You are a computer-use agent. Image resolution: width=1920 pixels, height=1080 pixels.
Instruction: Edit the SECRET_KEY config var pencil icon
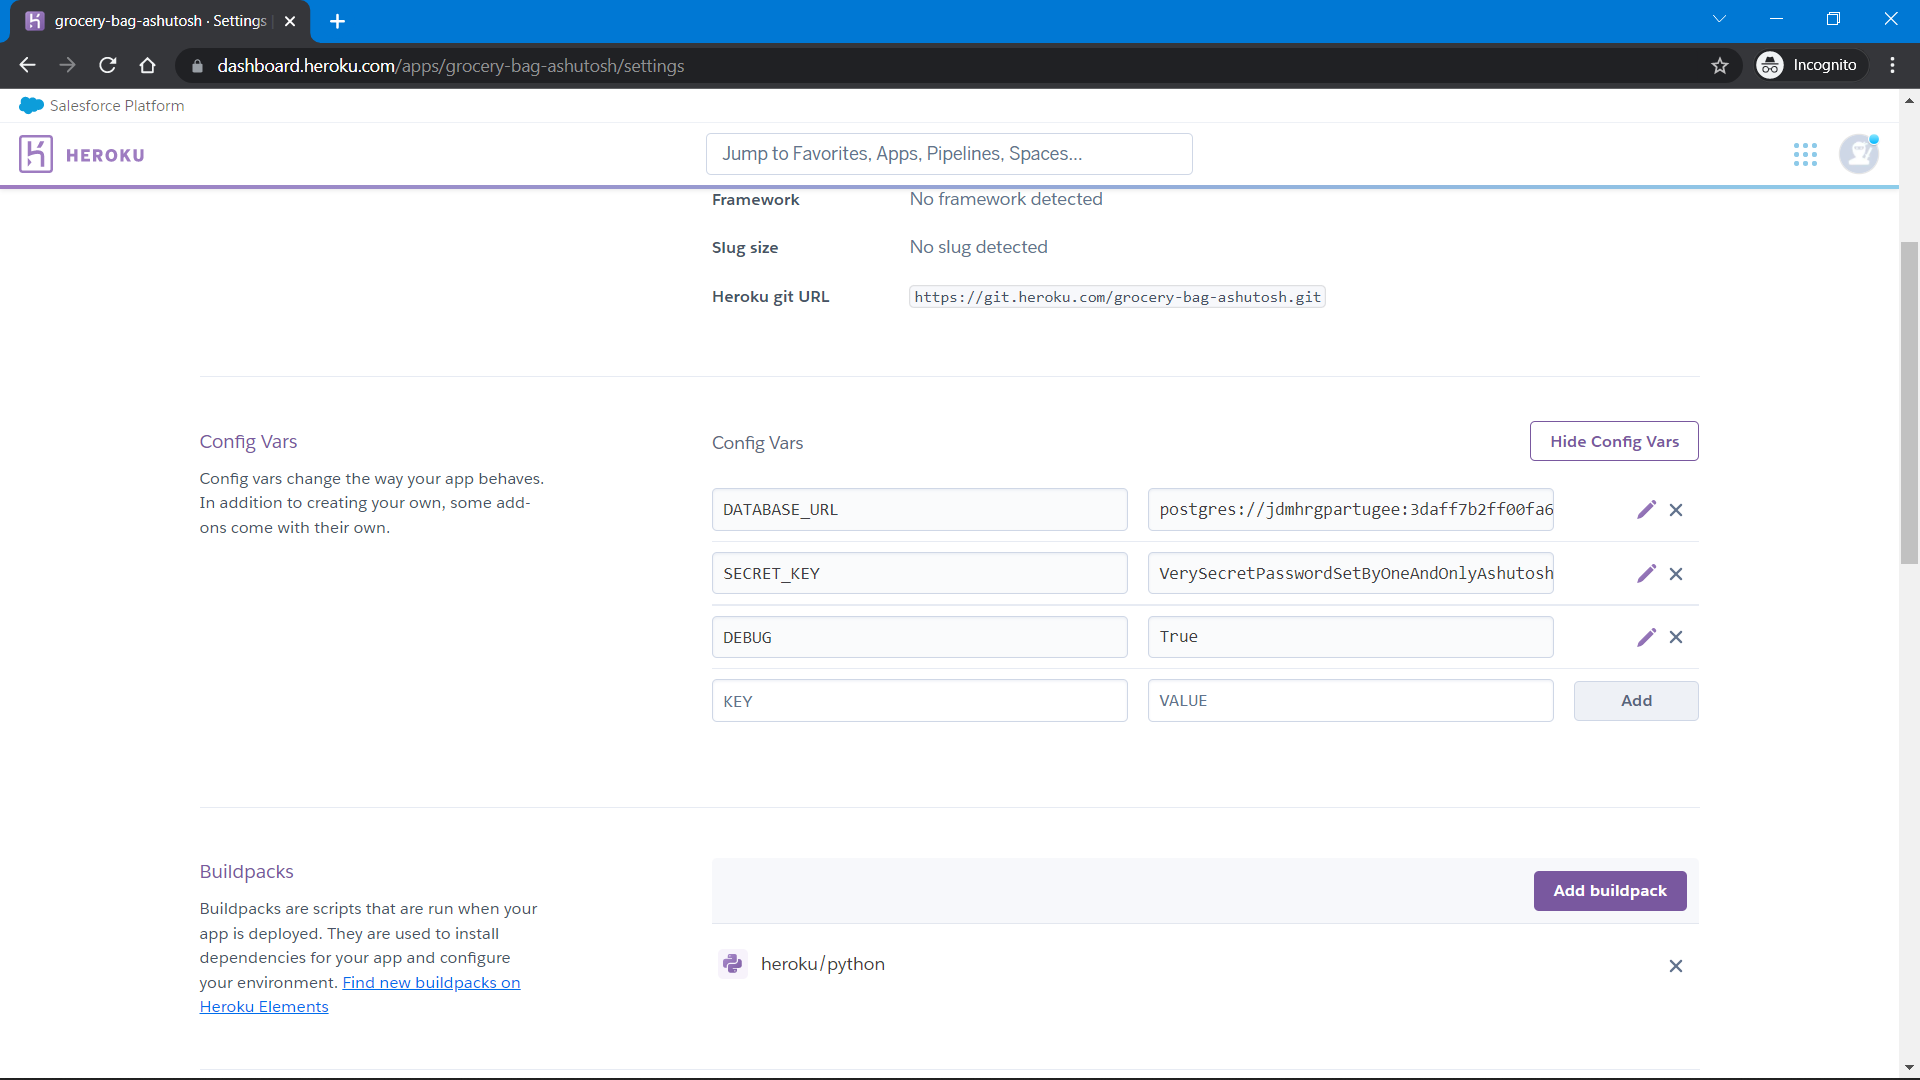pyautogui.click(x=1646, y=574)
